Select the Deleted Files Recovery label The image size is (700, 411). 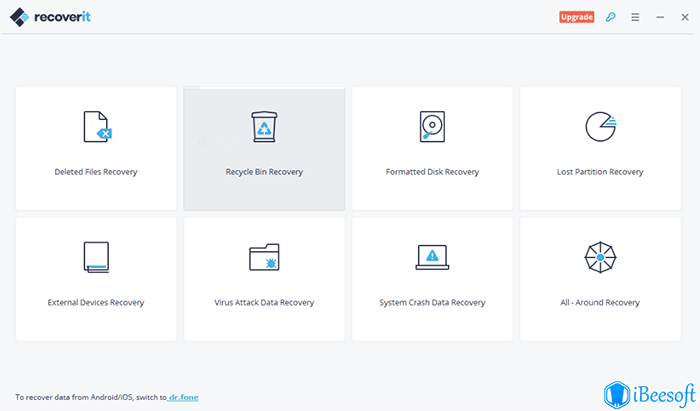(96, 172)
